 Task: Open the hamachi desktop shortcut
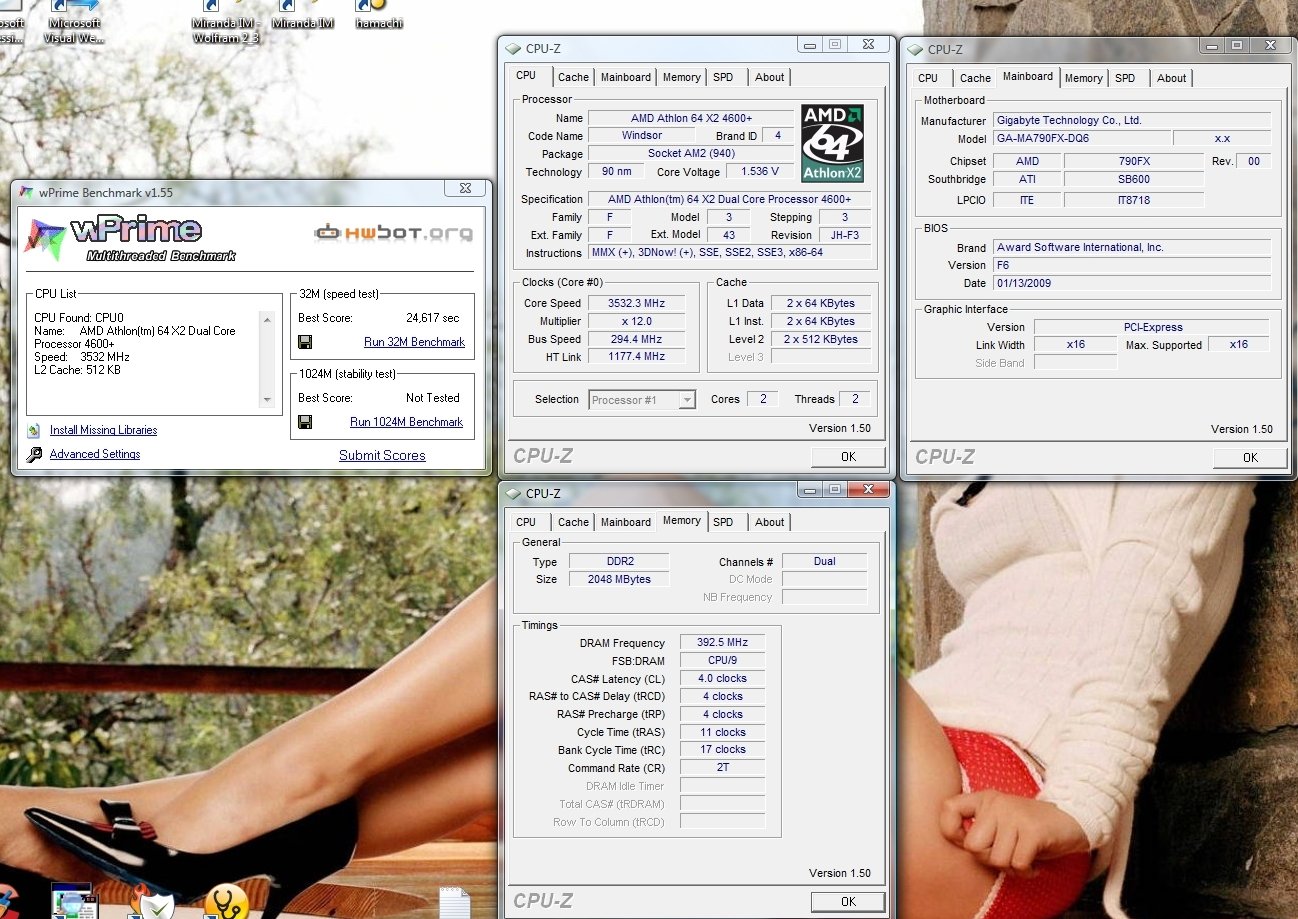[x=379, y=15]
